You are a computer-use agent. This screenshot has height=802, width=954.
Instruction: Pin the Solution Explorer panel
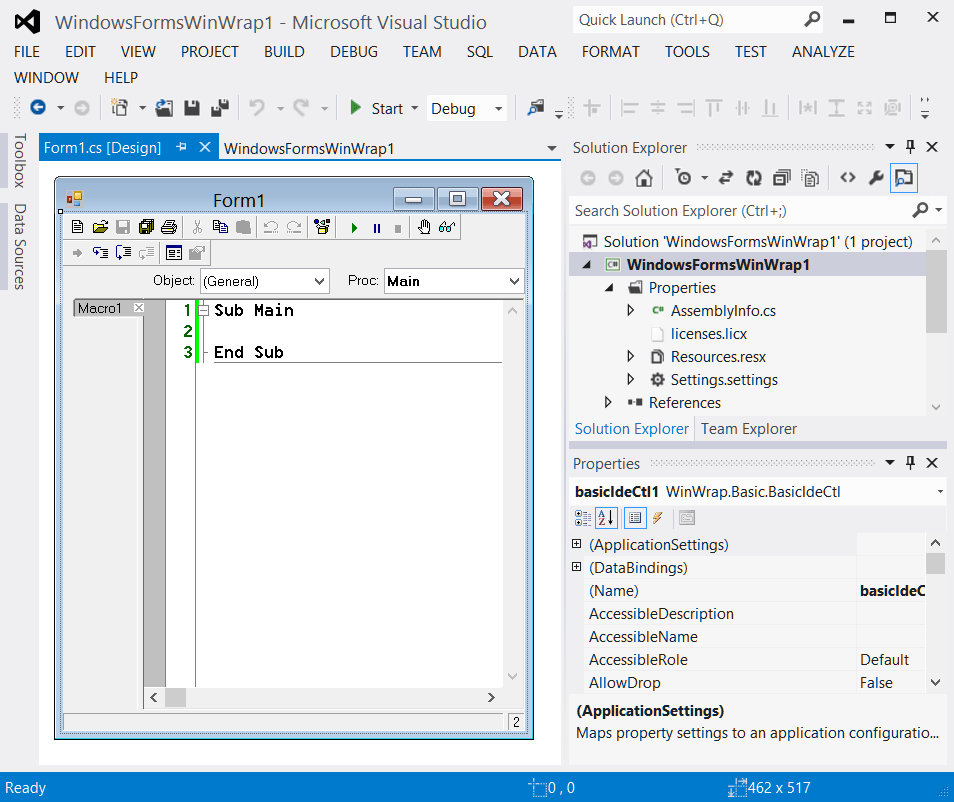[x=910, y=147]
